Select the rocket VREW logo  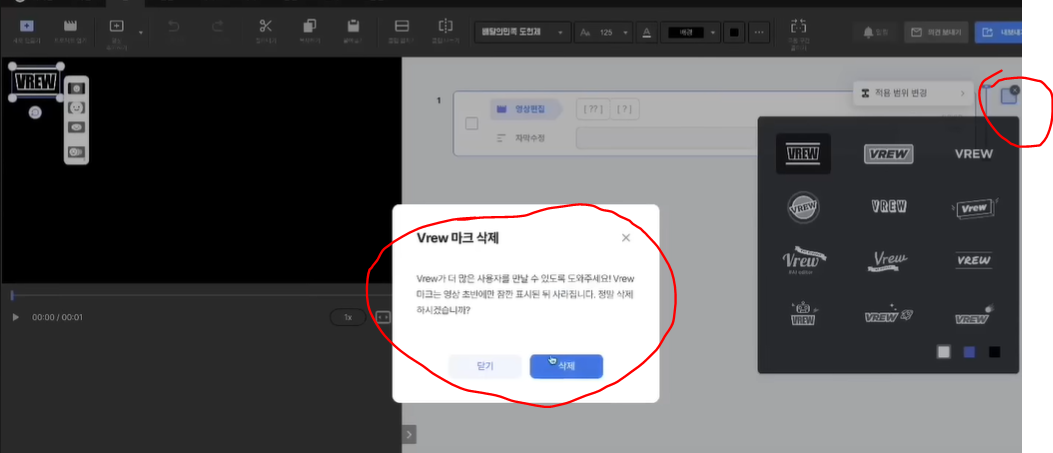(x=888, y=314)
